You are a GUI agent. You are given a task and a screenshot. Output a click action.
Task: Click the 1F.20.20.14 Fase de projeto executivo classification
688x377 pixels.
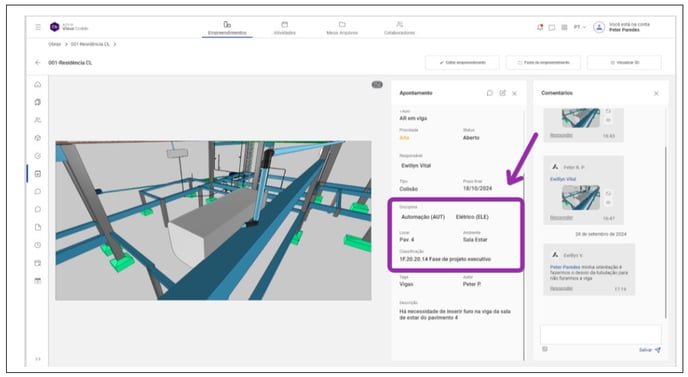coord(445,259)
